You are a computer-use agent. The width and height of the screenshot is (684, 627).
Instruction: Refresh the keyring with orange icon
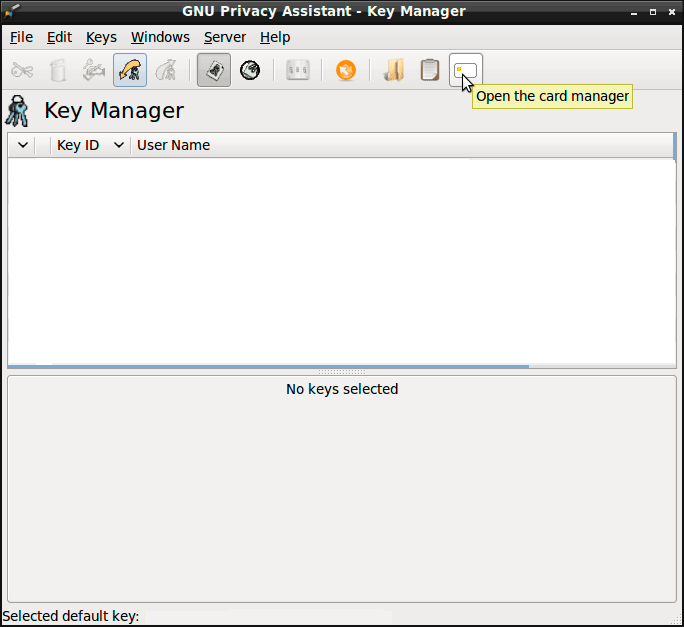click(x=346, y=70)
